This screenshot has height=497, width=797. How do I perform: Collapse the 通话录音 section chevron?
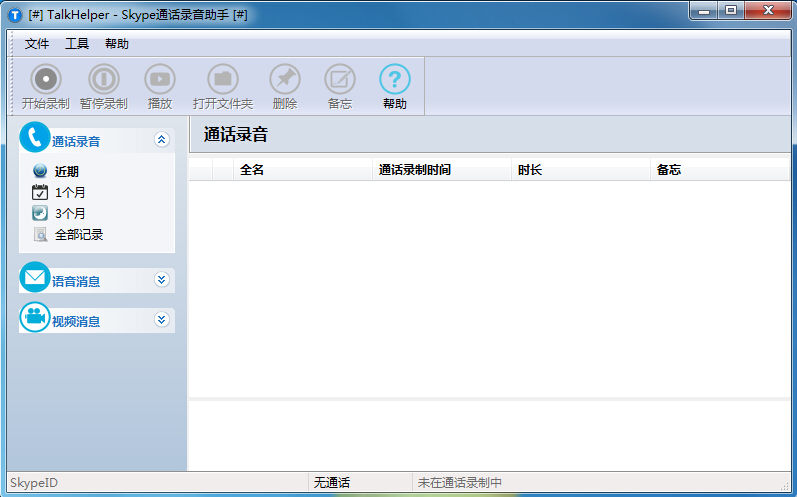(x=162, y=139)
